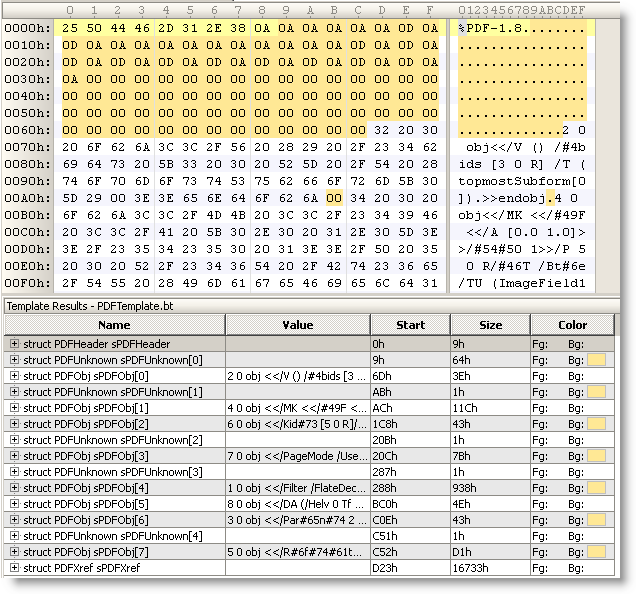Expand the sPDFUnknown[0] tree node
Screen dimensions: 636x594
15,359
